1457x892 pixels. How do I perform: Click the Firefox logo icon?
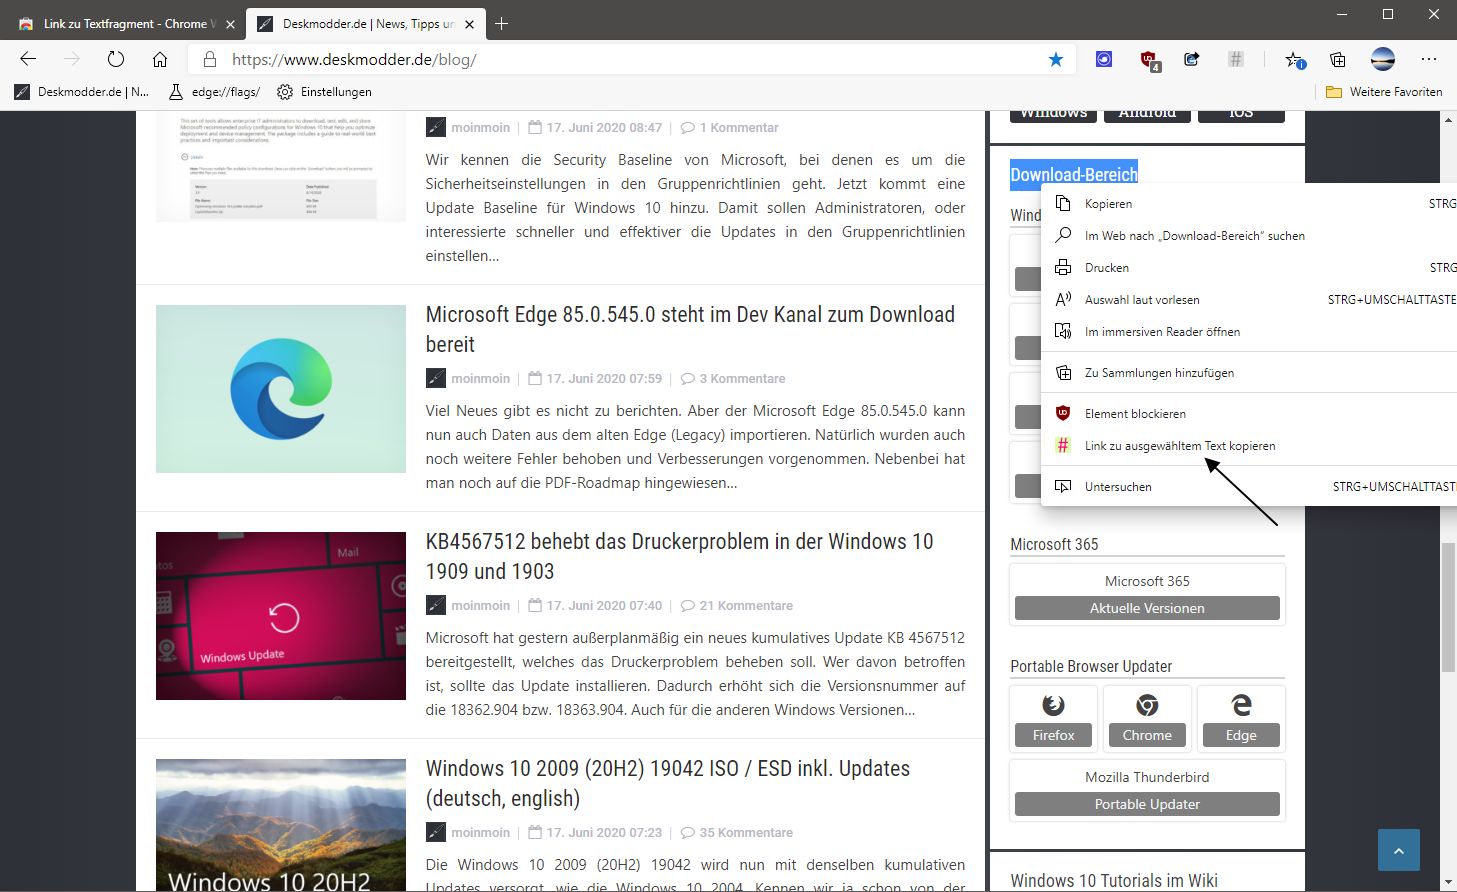tap(1053, 705)
